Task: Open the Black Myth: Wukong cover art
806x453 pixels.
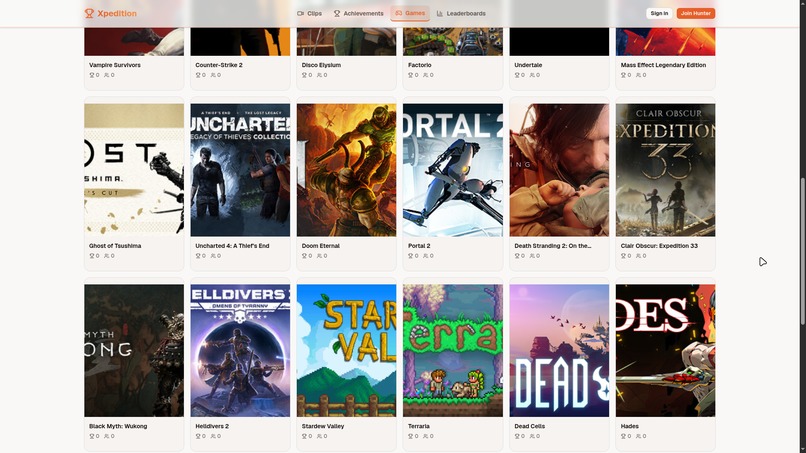Action: click(134, 351)
